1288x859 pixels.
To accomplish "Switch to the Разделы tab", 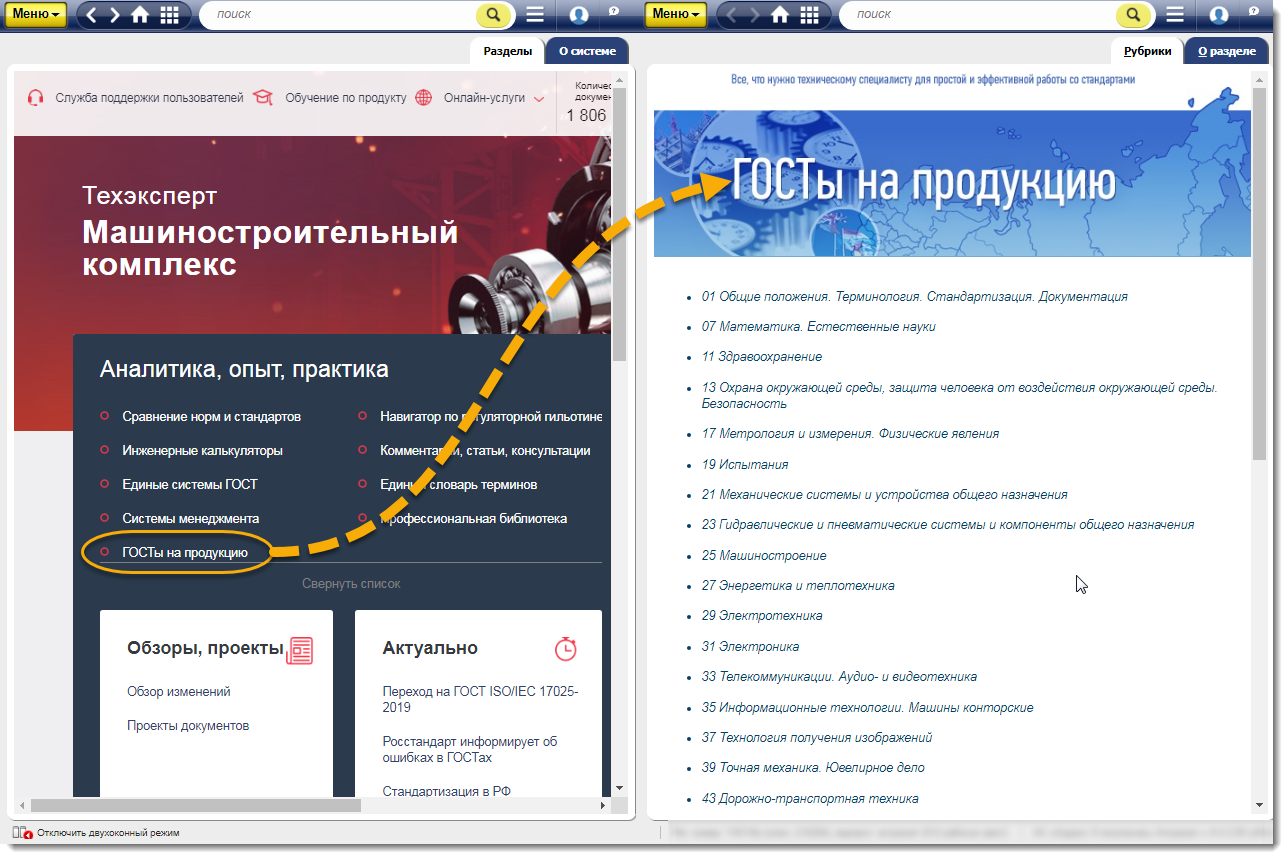I will point(507,51).
